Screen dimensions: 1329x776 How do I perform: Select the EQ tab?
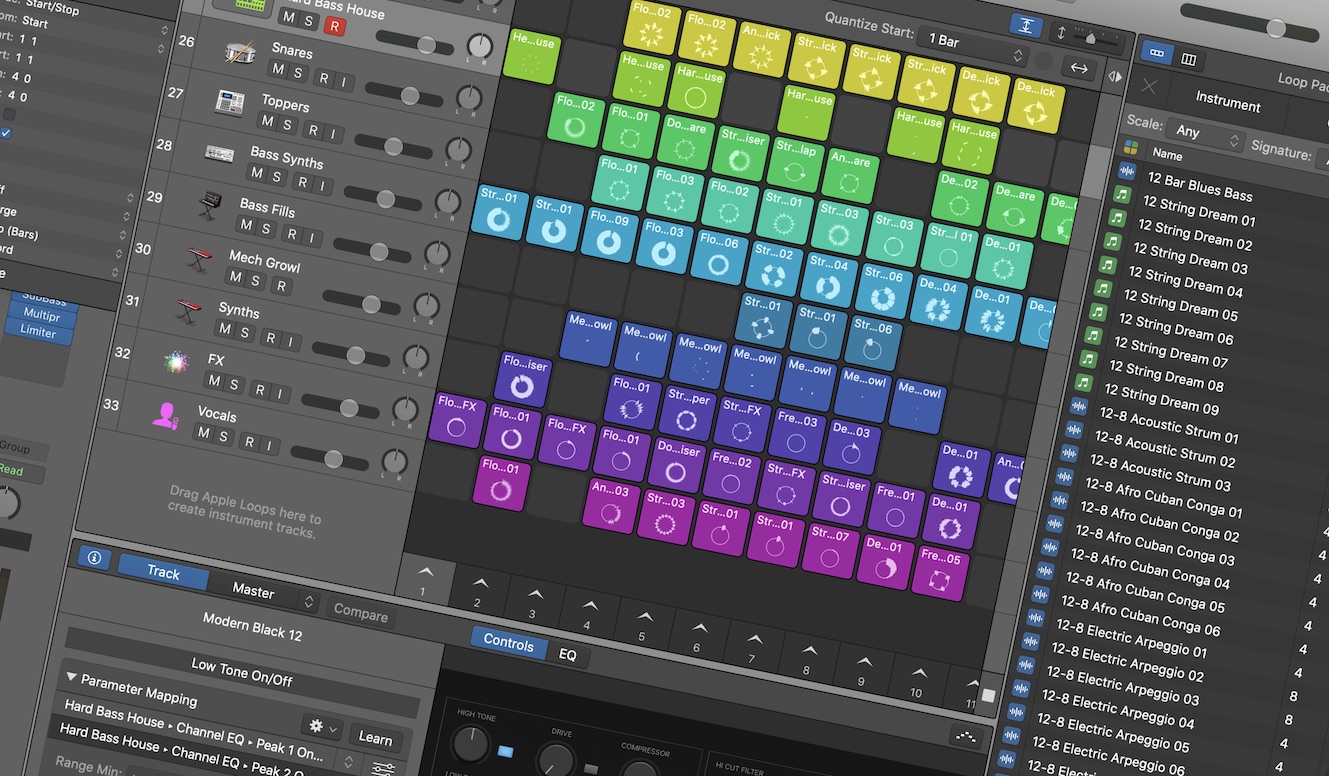[568, 655]
